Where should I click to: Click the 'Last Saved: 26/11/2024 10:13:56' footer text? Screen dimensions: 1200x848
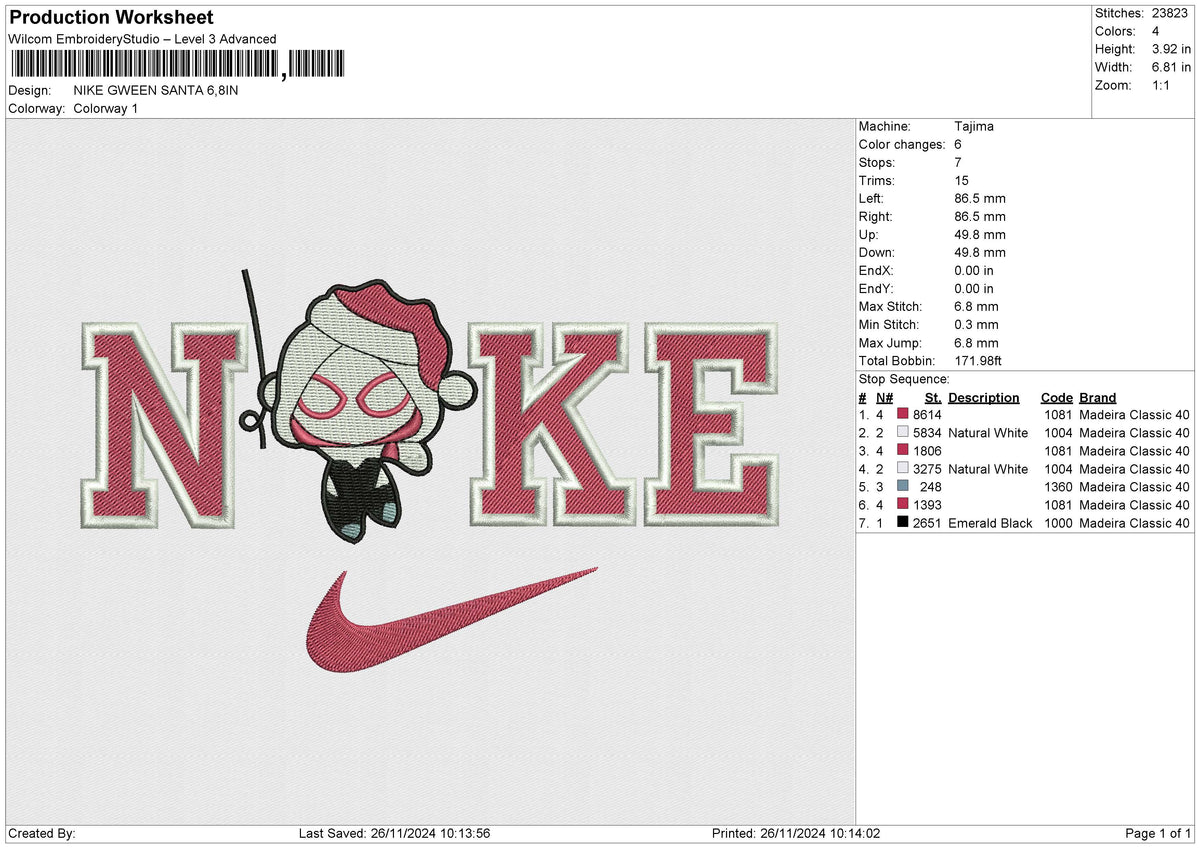[x=394, y=834]
